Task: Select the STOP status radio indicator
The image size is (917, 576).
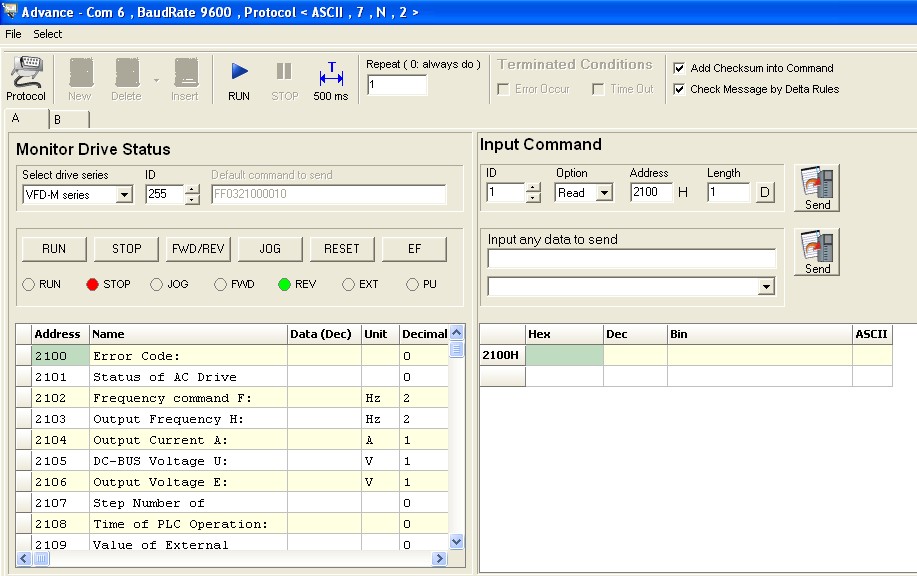Action: coord(92,285)
